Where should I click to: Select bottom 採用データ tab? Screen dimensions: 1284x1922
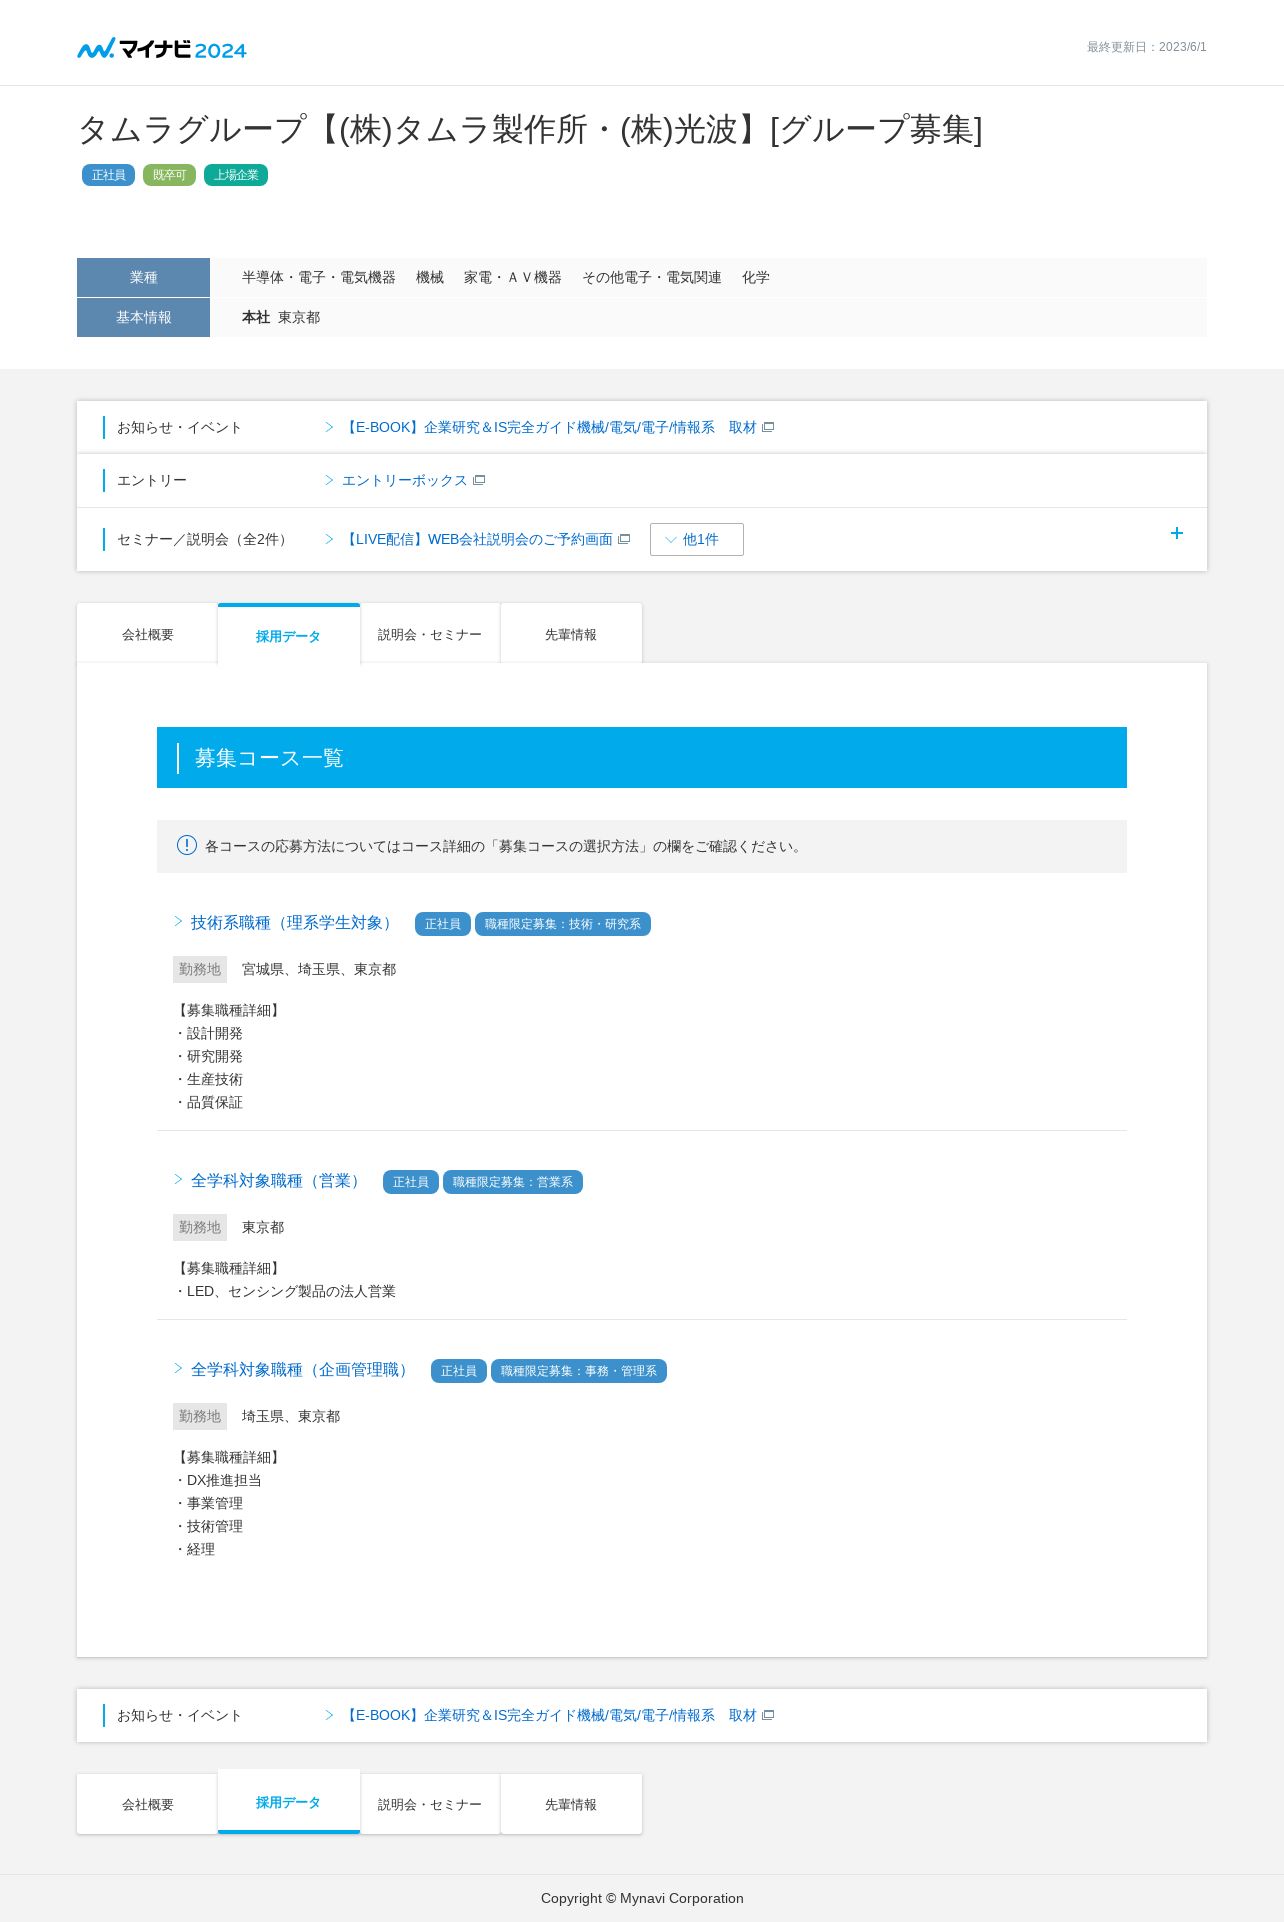point(289,1802)
